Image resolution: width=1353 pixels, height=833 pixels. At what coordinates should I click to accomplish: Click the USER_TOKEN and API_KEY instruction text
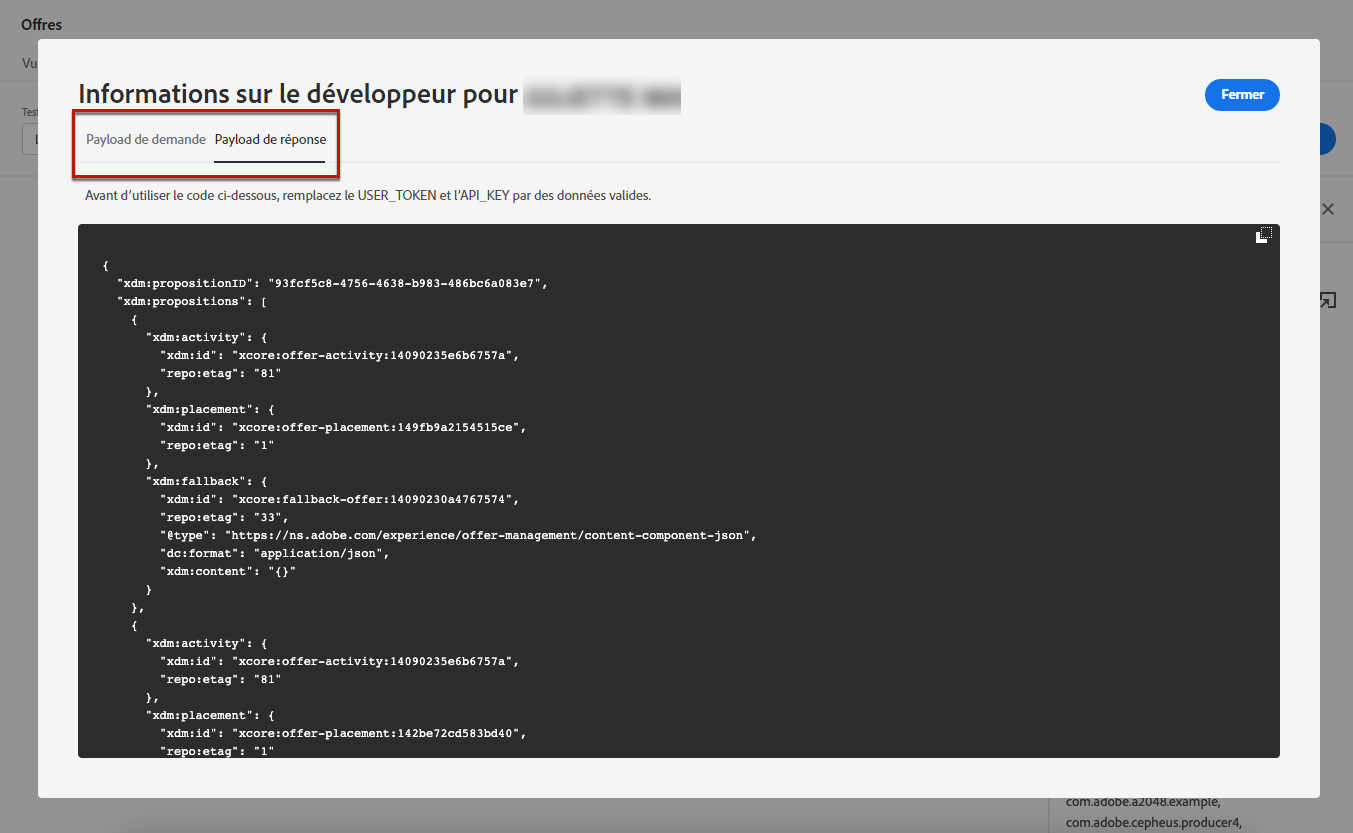(368, 196)
